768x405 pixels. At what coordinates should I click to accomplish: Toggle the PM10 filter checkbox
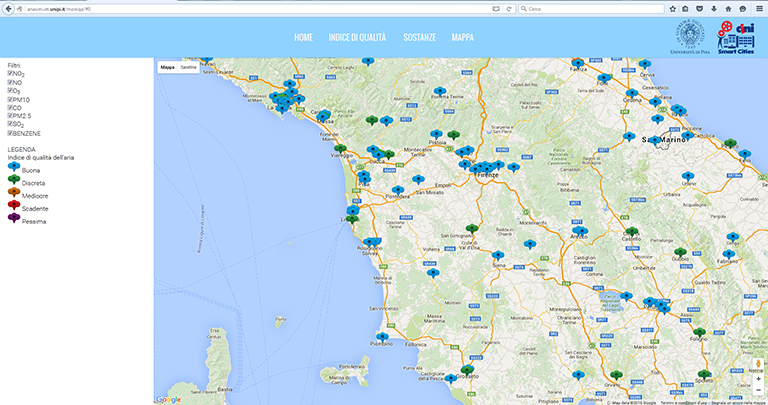click(10, 99)
